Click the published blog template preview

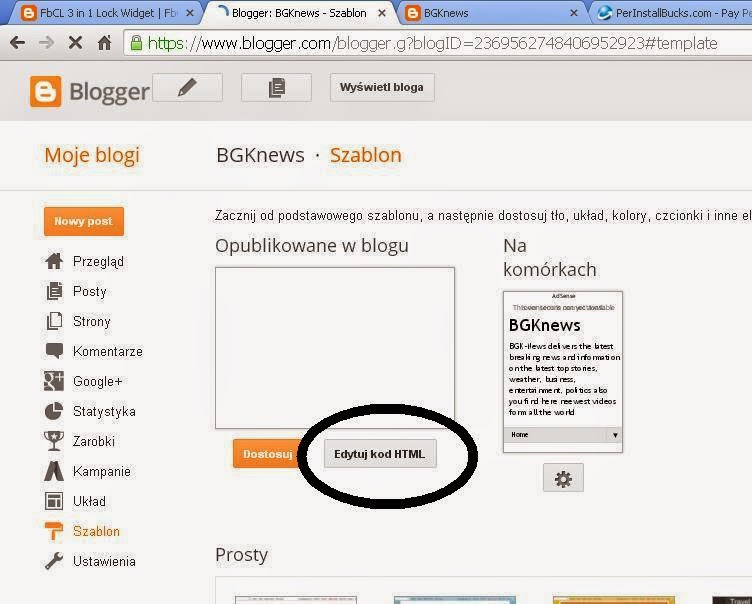(x=335, y=348)
